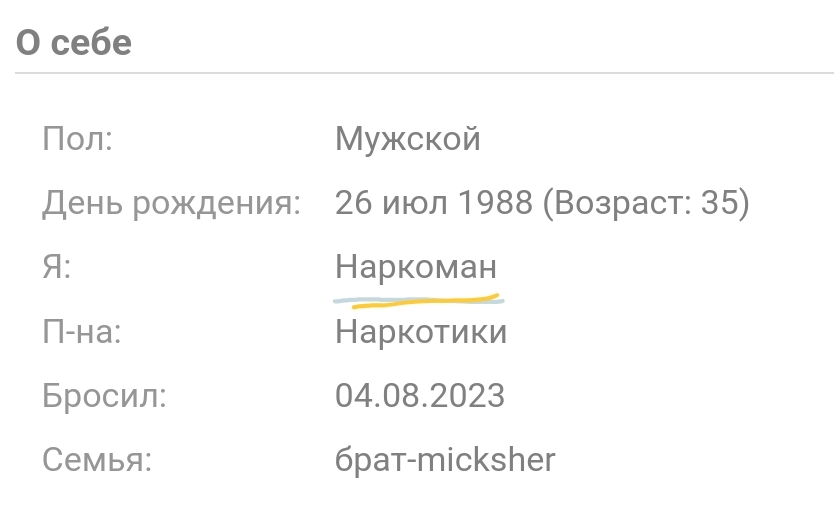Select the "Наркотики" value
The height and width of the screenshot is (512, 834).
[x=421, y=332]
